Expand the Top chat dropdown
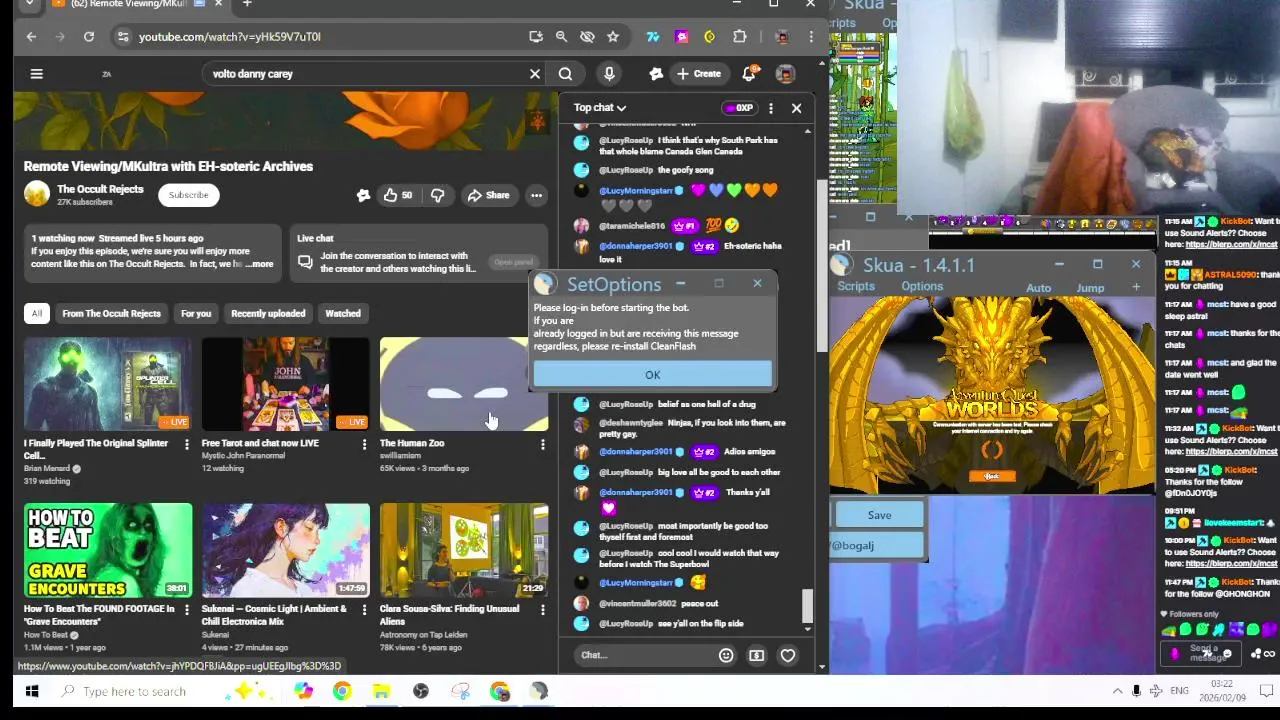 600,107
